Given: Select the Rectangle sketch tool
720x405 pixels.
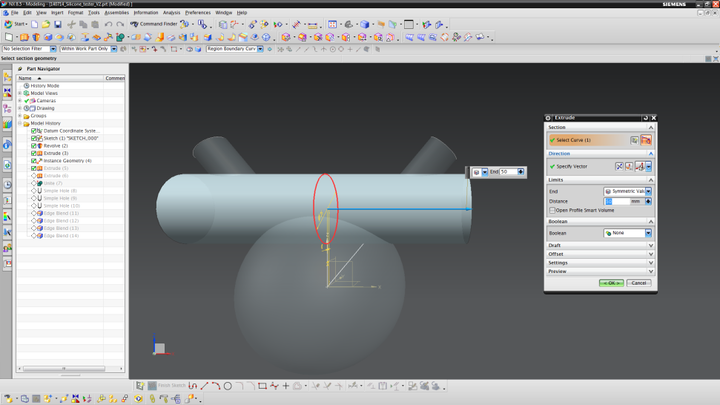Looking at the screenshot, I should (262, 386).
